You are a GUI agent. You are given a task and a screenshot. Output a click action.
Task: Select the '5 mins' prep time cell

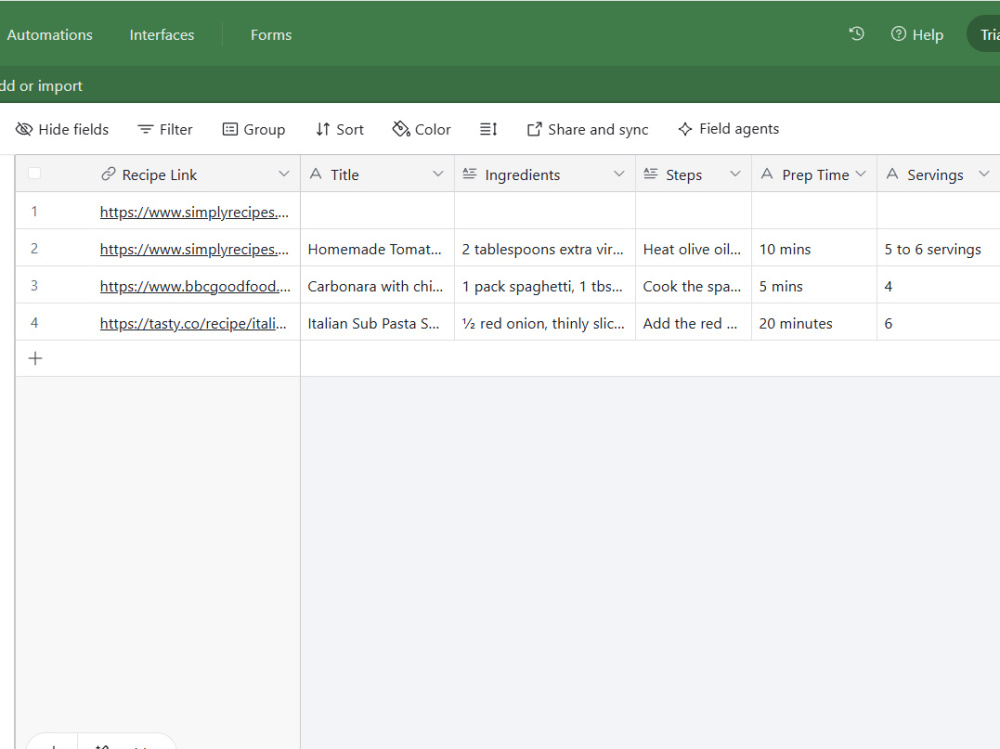[x=814, y=286]
